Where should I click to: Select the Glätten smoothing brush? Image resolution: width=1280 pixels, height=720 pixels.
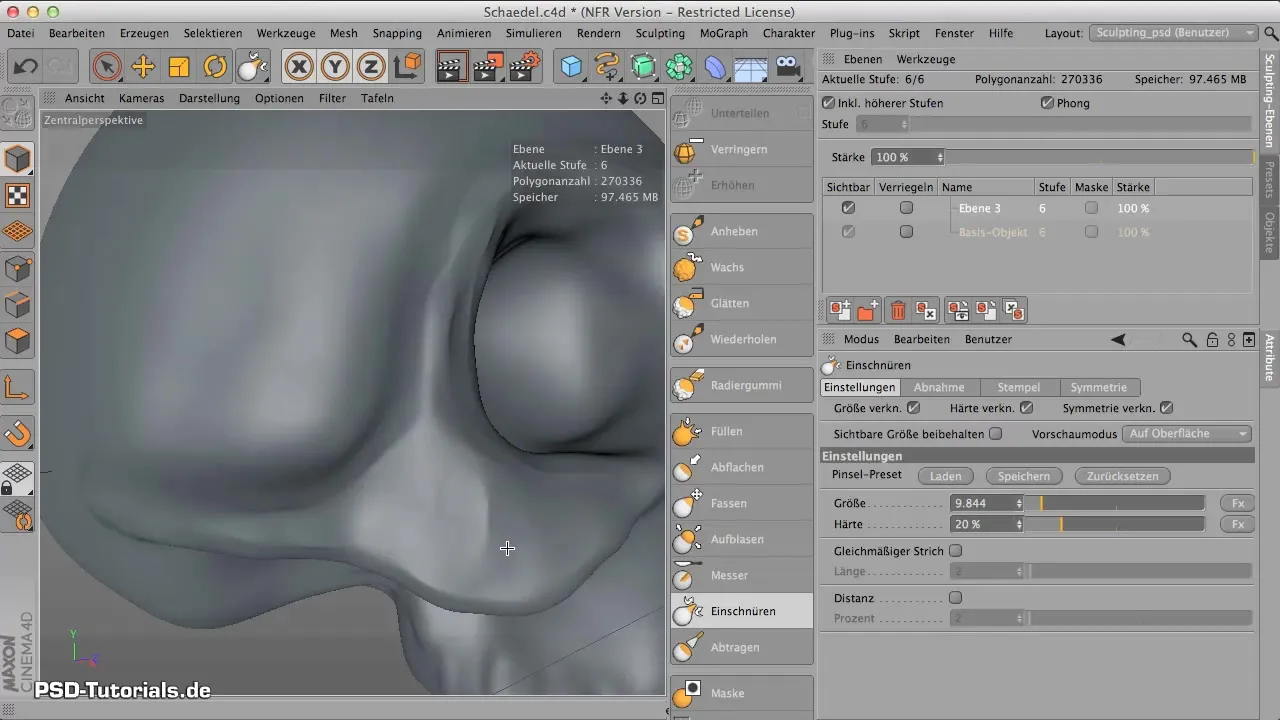point(741,303)
